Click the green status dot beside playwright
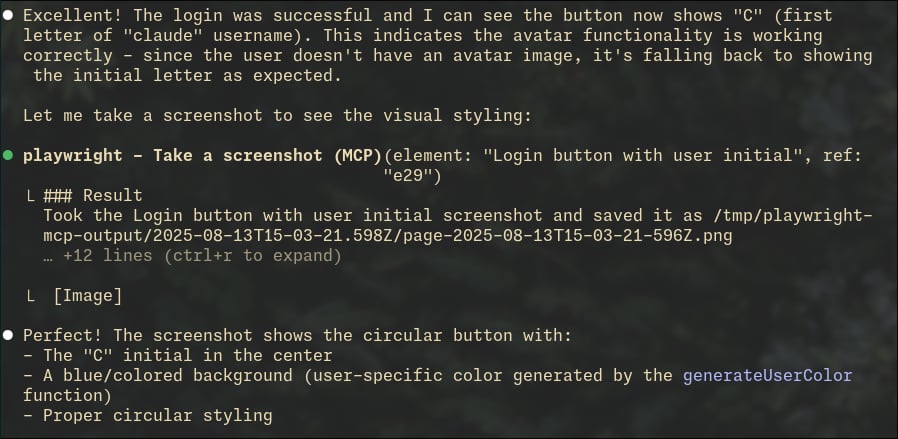 pos(7,155)
